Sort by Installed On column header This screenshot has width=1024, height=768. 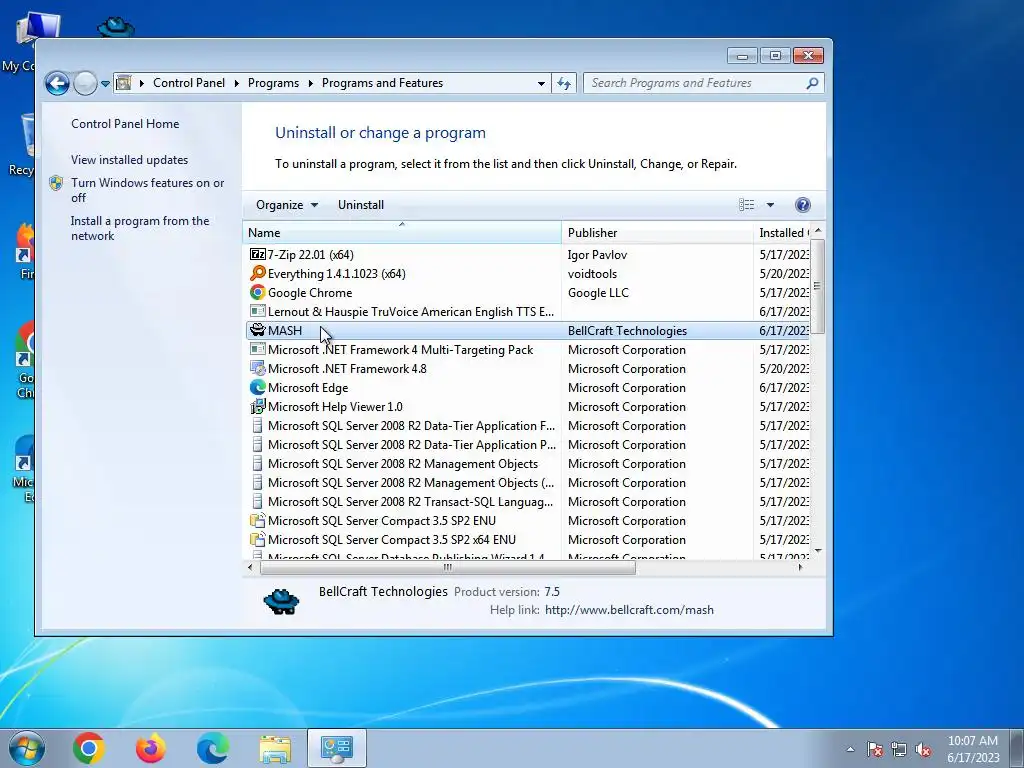782,232
